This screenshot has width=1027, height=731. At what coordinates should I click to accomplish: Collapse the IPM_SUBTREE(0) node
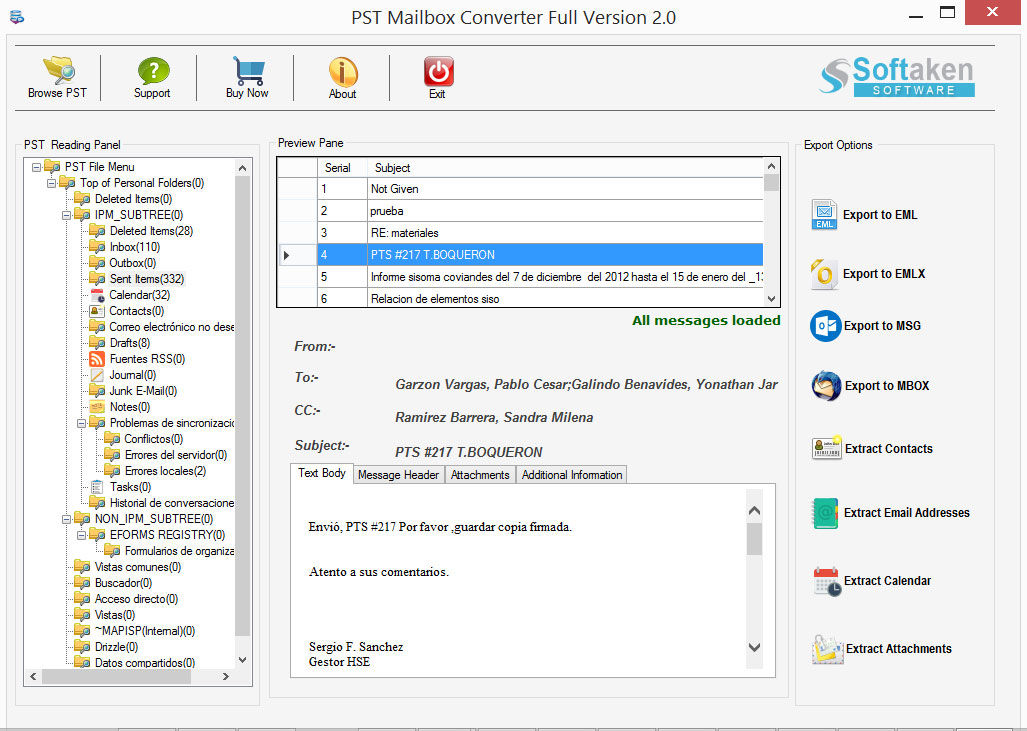pos(67,215)
